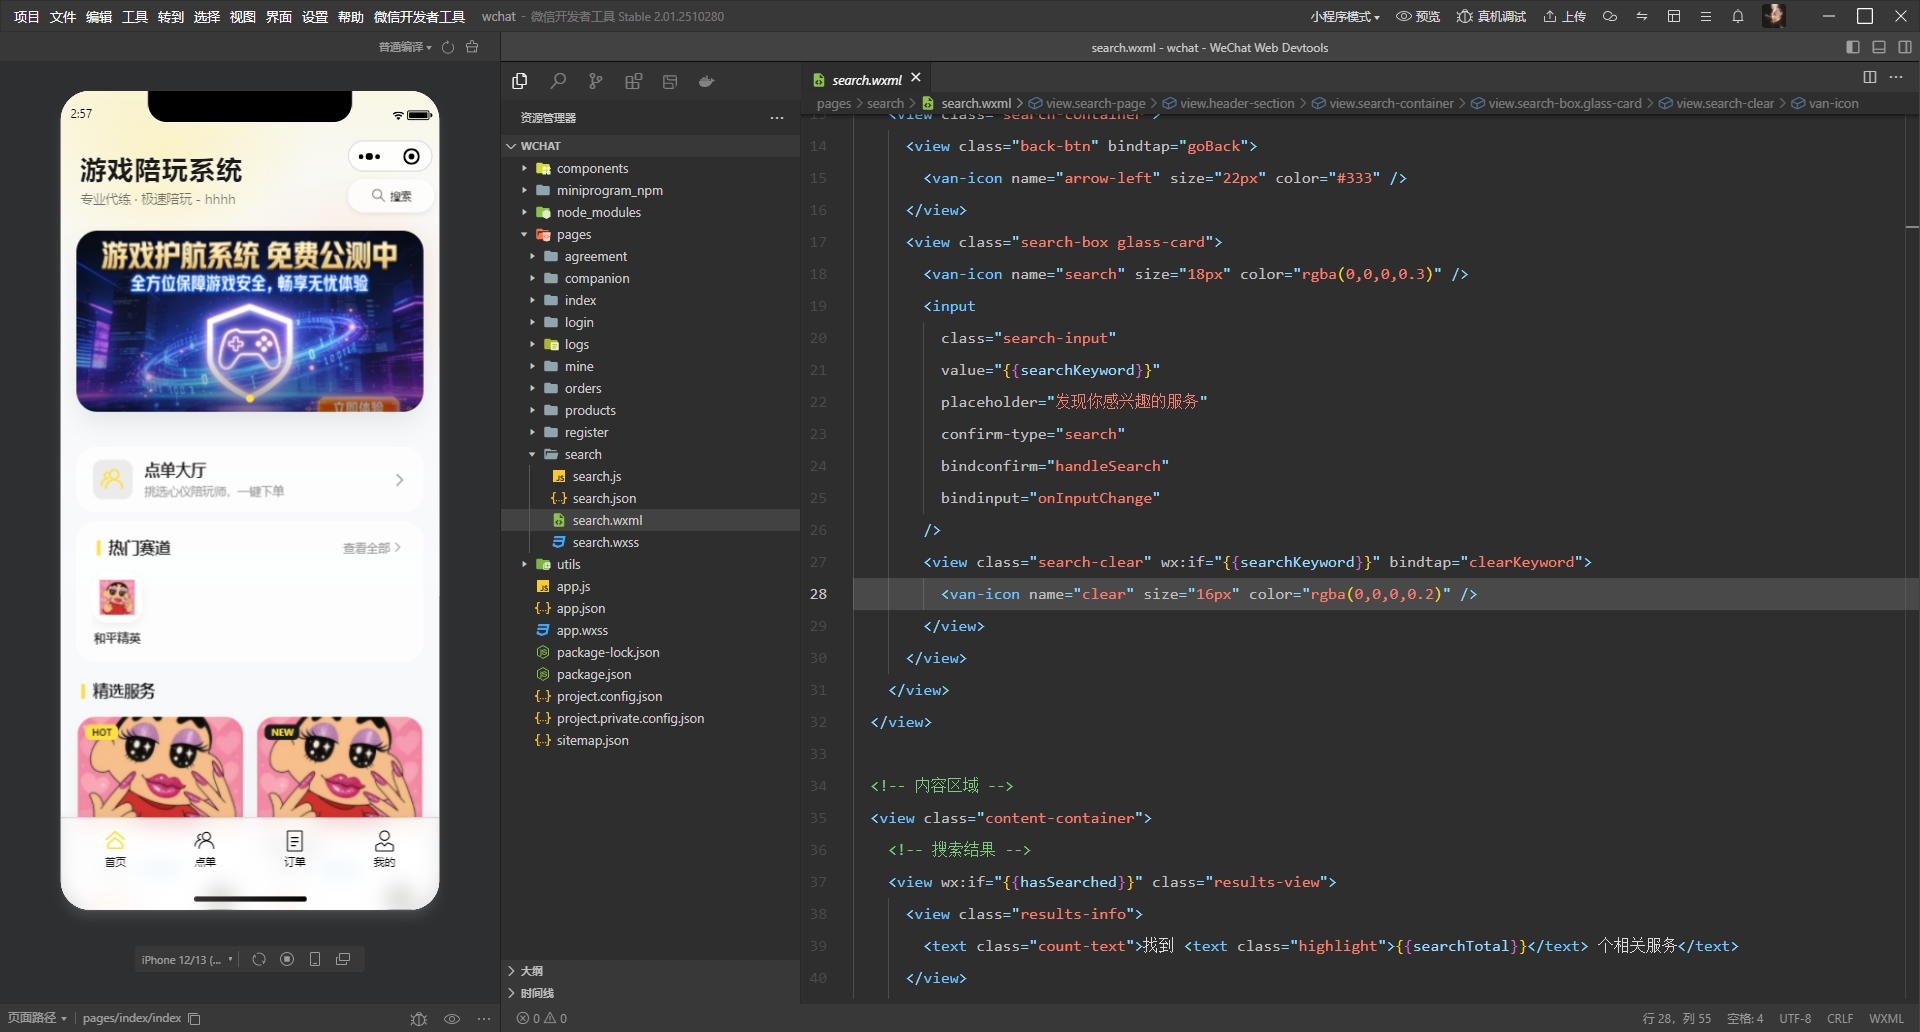1920x1032 pixels.
Task: Open the iPhone 12/13 device selector
Action: (x=187, y=959)
